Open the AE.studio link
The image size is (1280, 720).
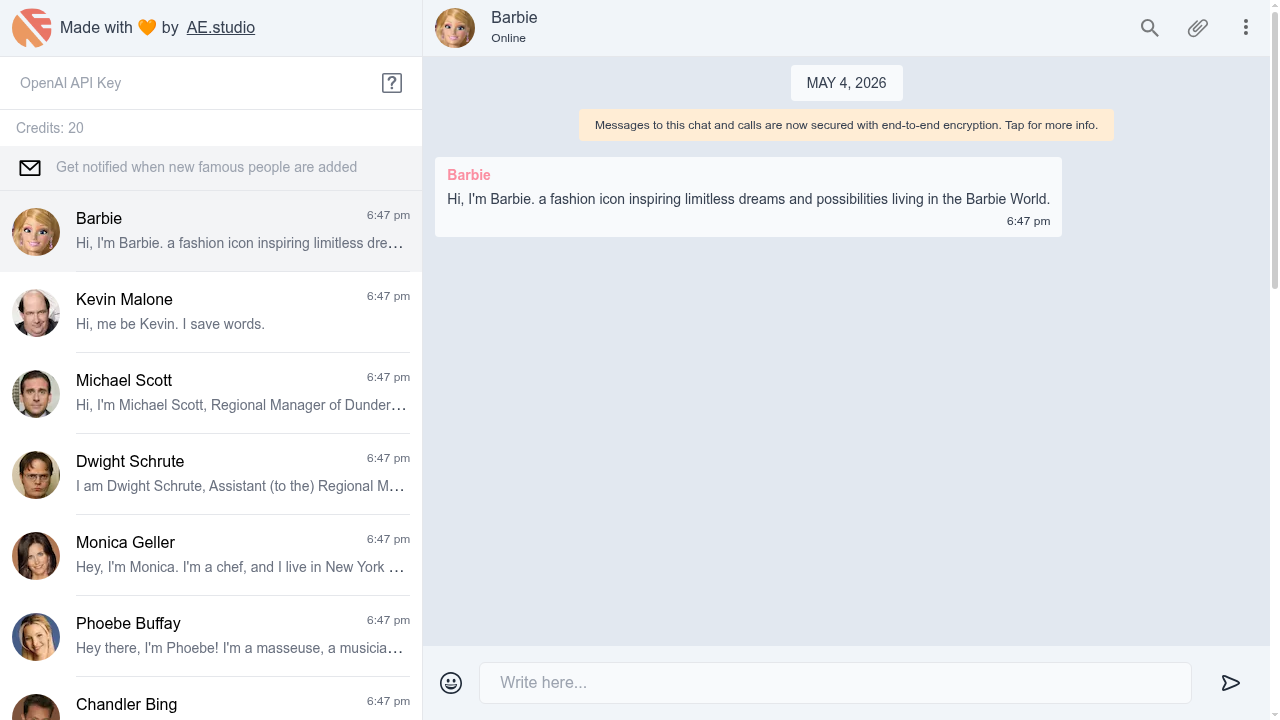221,28
